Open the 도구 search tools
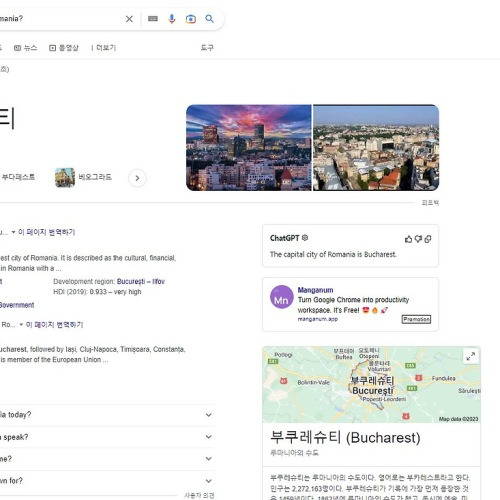This screenshot has height=500, width=500. tap(207, 48)
